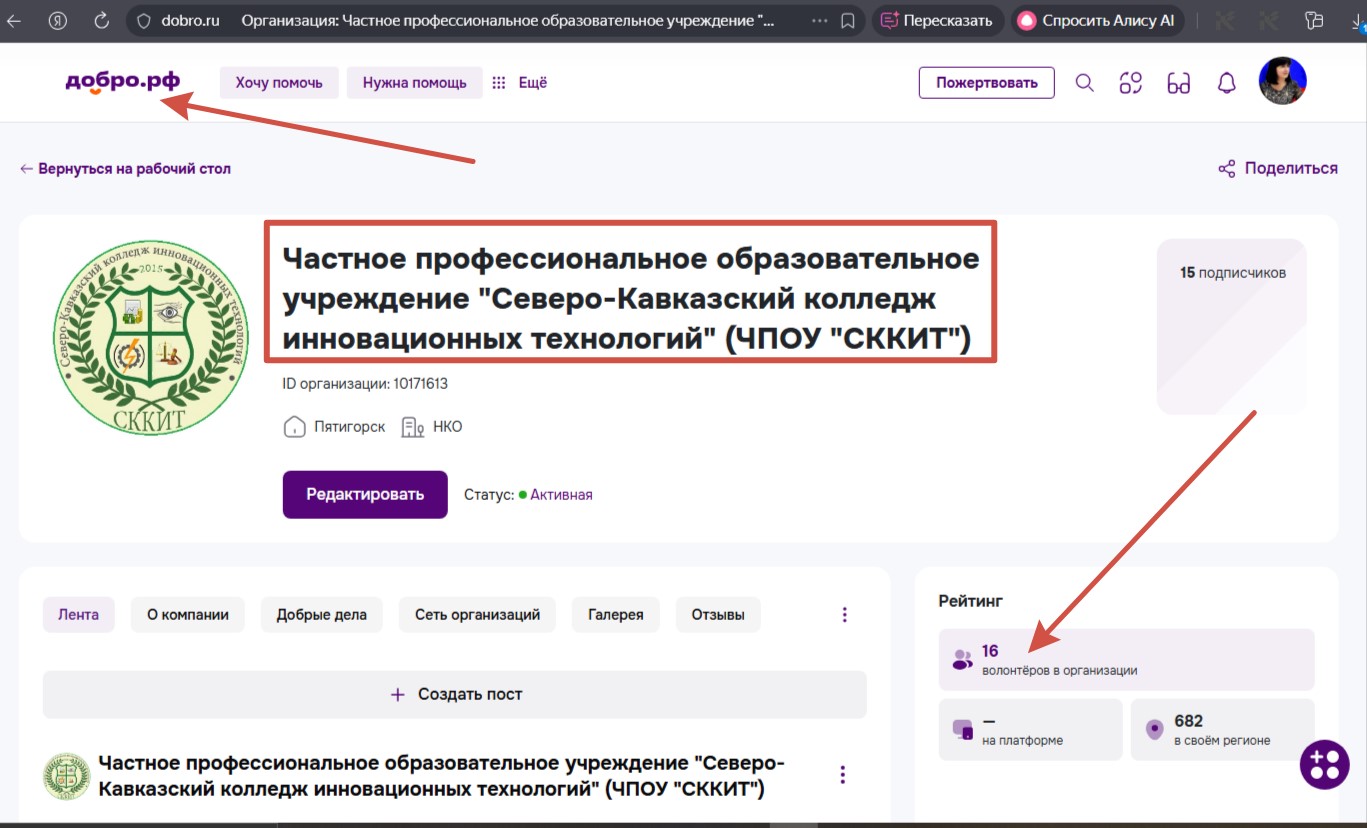Follow the Вернуться на рабочий стол link

click(126, 169)
